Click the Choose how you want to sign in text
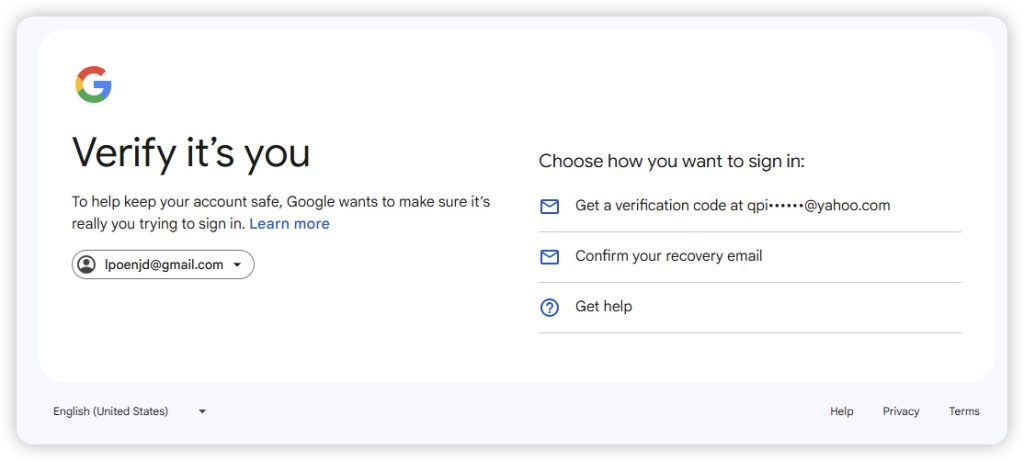The image size is (1024, 461). point(671,161)
